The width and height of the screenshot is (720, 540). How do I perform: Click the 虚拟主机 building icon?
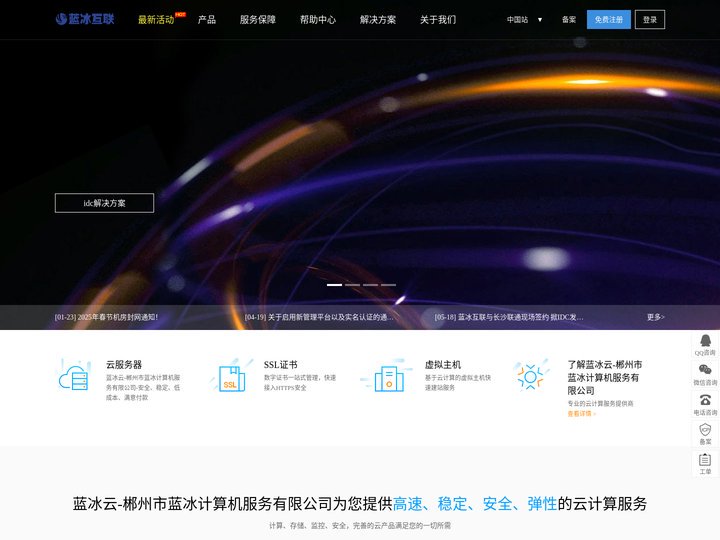[387, 376]
